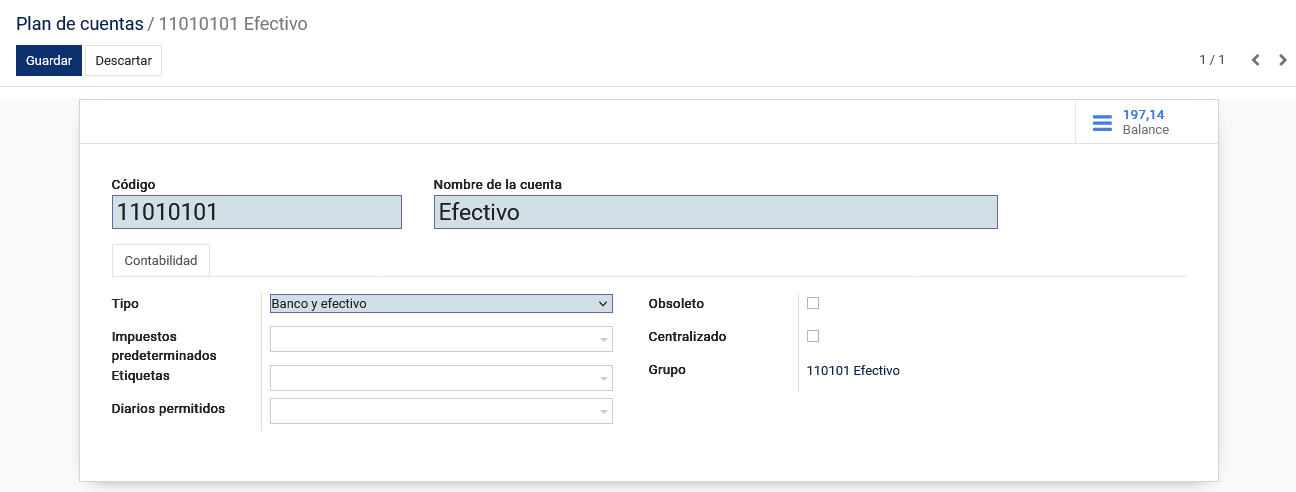
Task: Open the Tipo dropdown
Action: (x=441, y=303)
